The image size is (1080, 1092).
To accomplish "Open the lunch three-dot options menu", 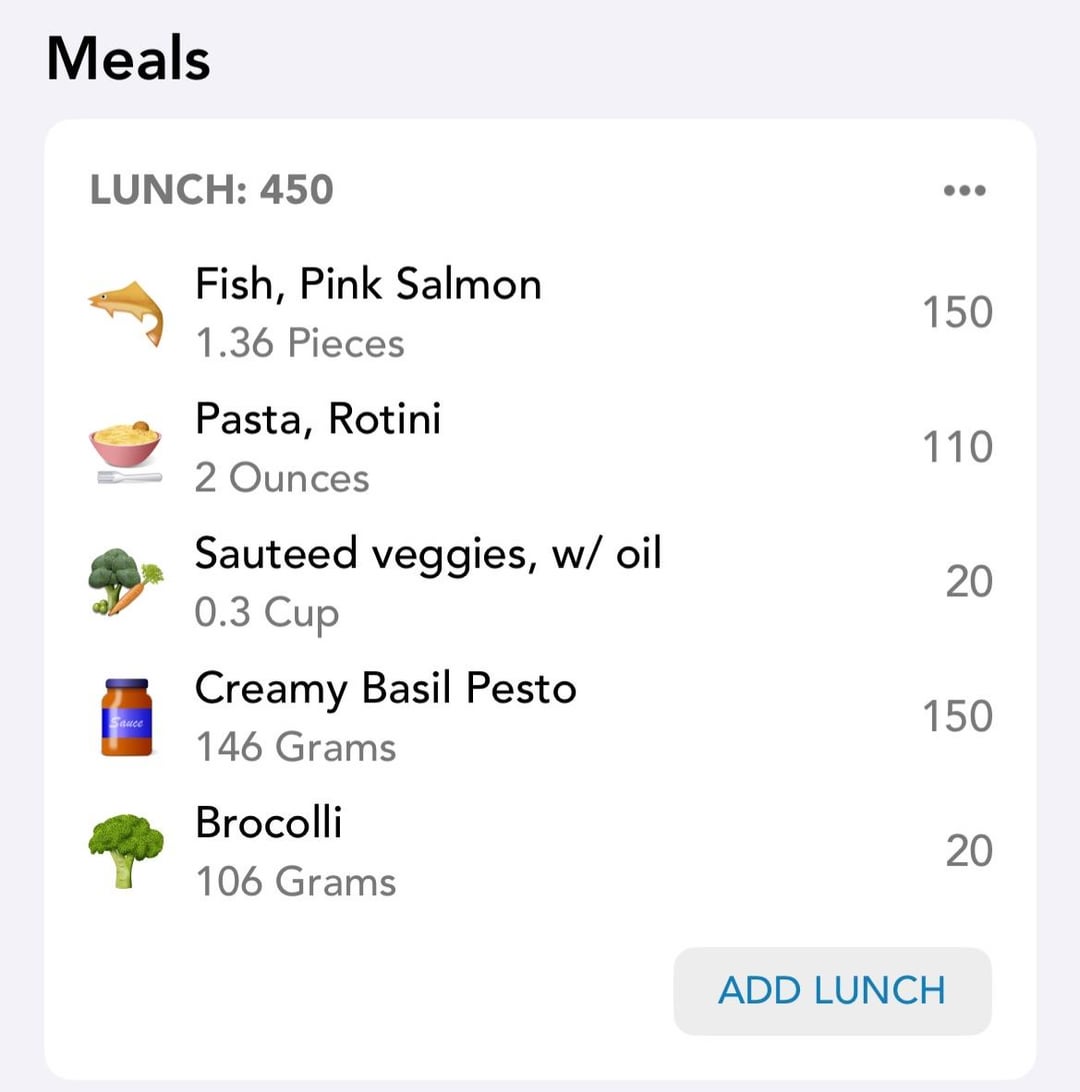I will 964,190.
